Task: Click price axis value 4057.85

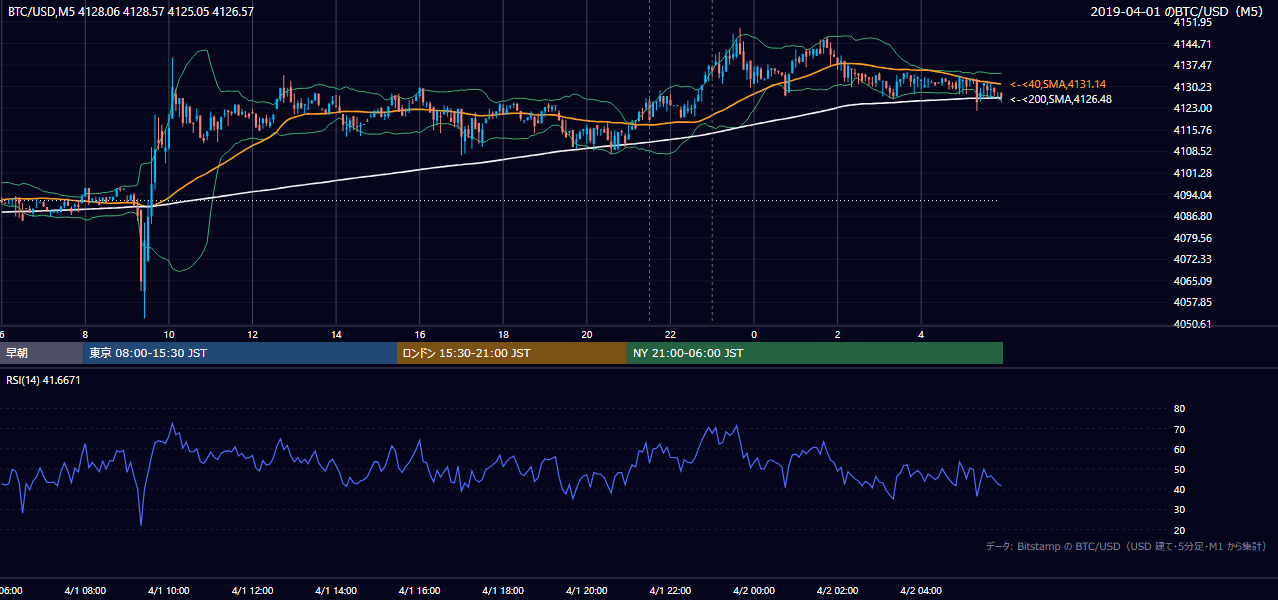Action: click(x=1193, y=302)
